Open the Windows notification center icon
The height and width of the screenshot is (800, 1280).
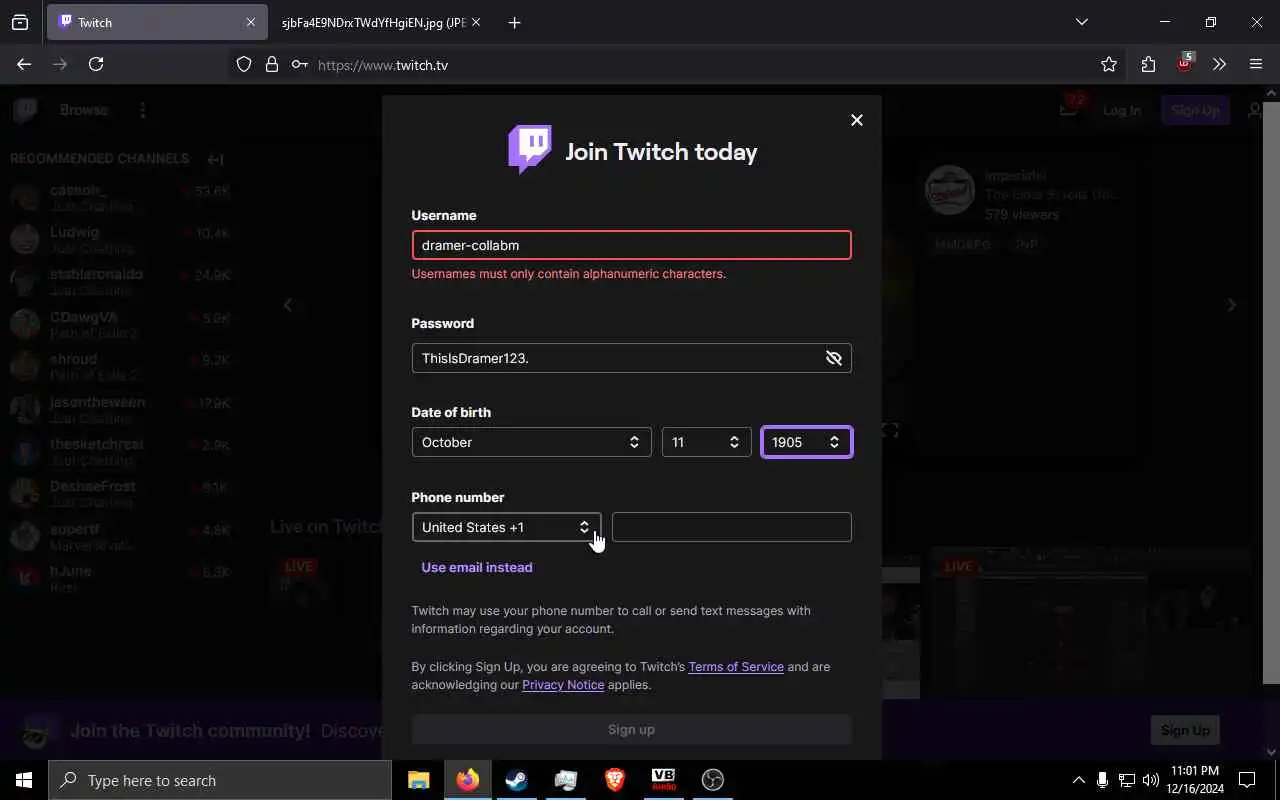tap(1247, 780)
